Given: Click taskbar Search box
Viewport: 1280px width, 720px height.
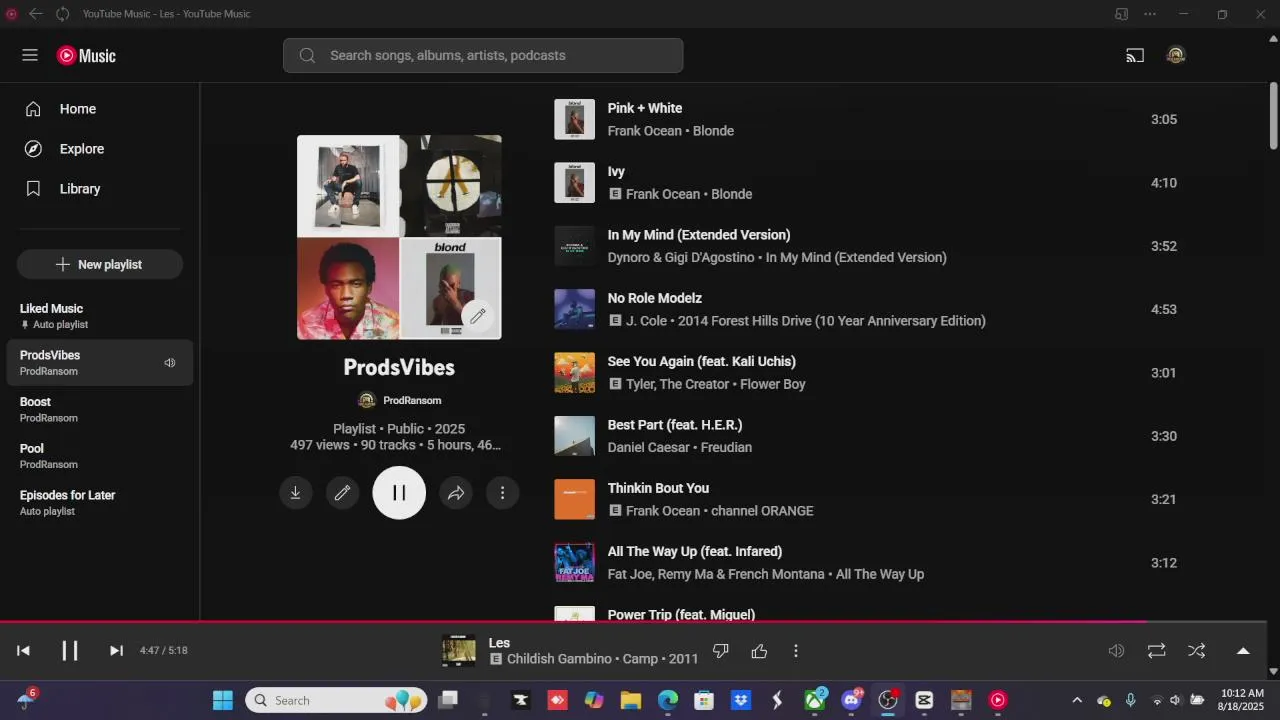Looking at the screenshot, I should click(336, 700).
